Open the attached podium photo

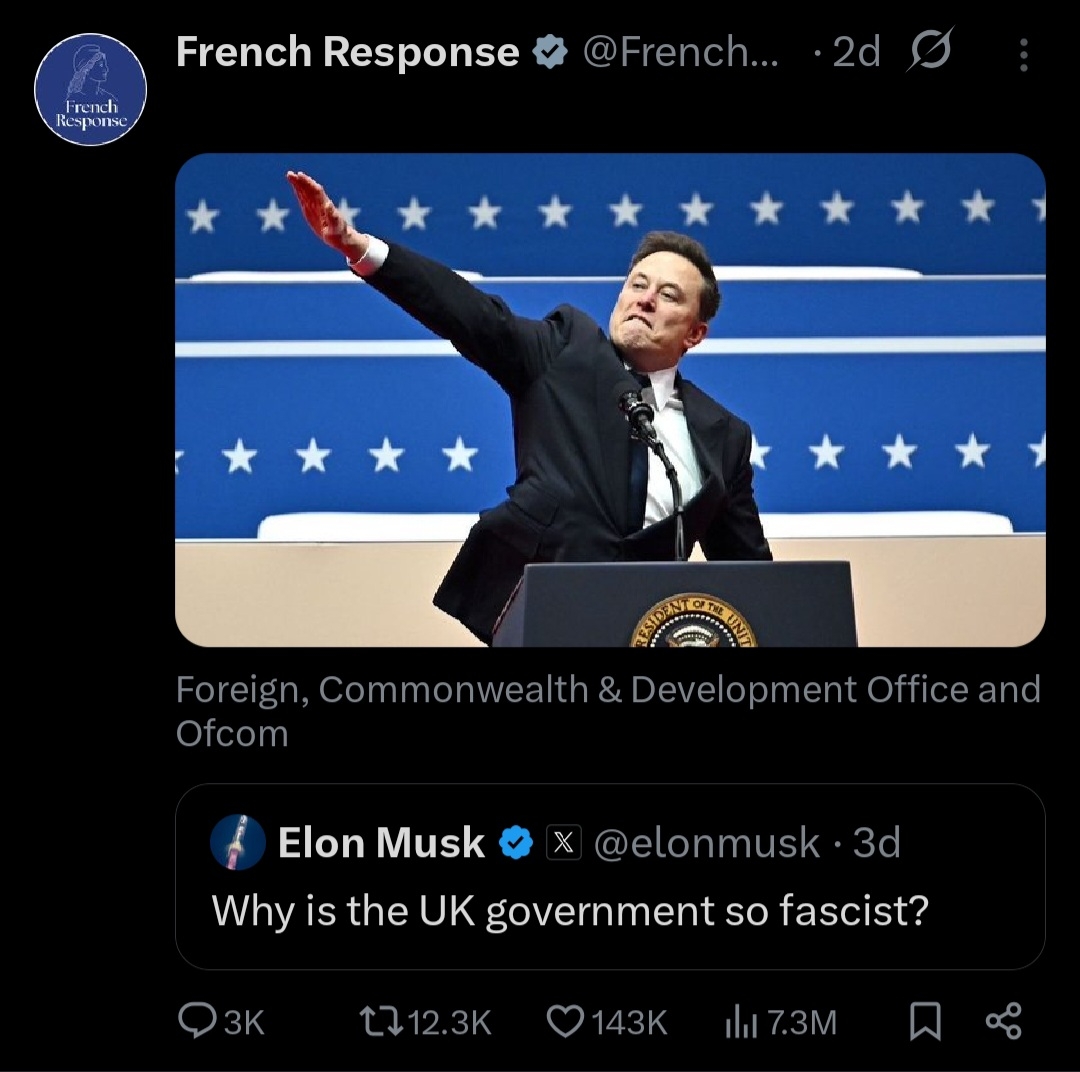pyautogui.click(x=610, y=400)
